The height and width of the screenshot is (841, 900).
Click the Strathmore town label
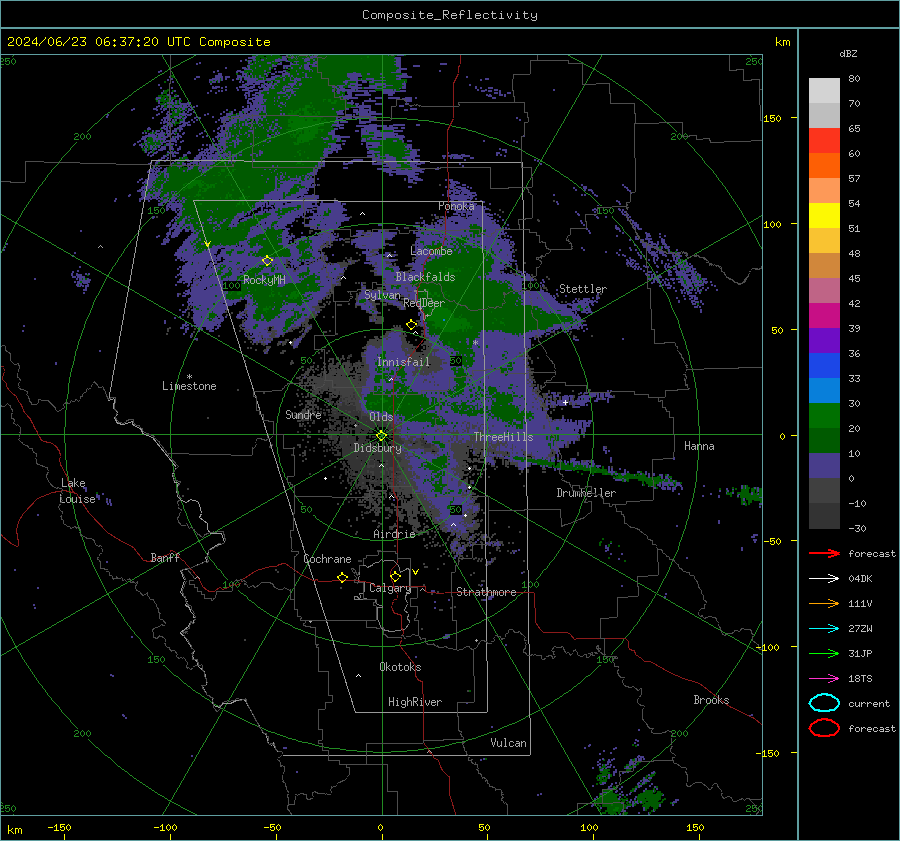tap(486, 592)
